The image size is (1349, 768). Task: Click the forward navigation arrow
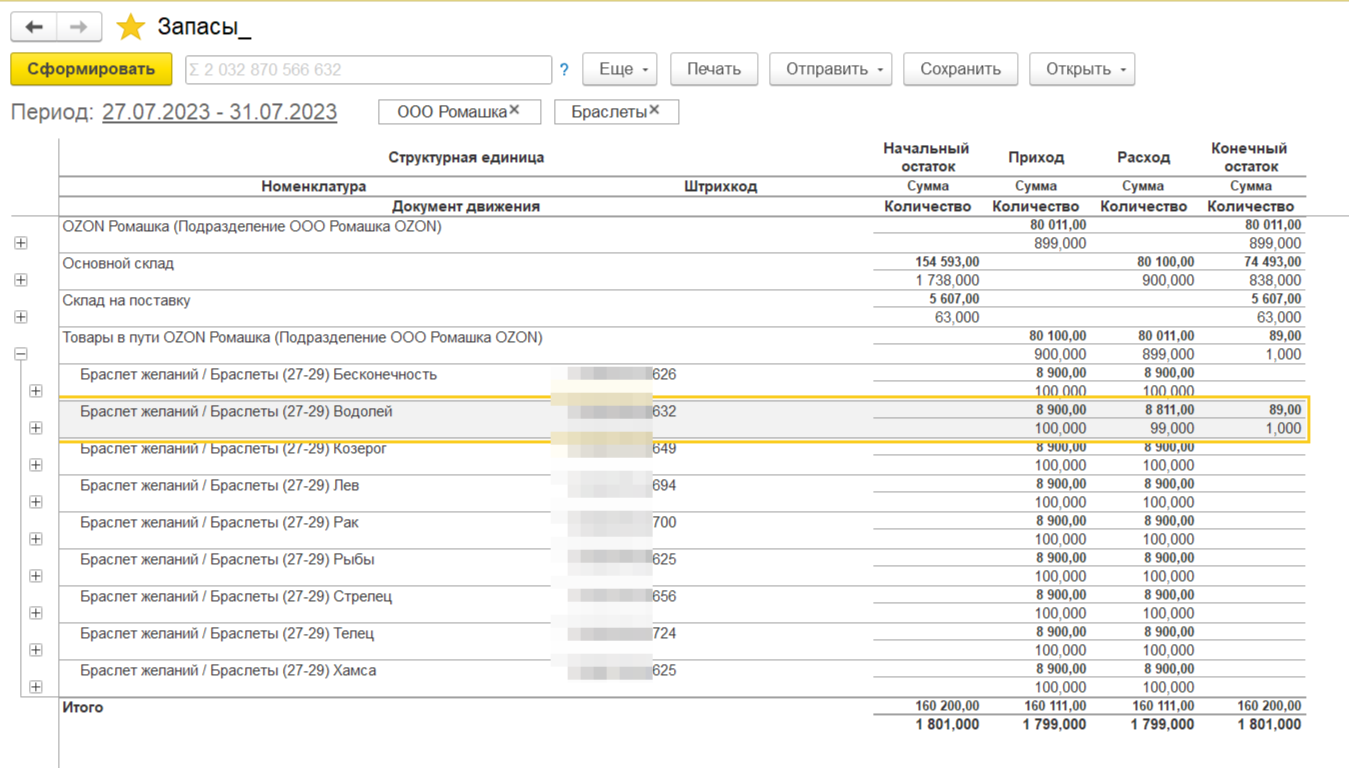click(x=79, y=27)
